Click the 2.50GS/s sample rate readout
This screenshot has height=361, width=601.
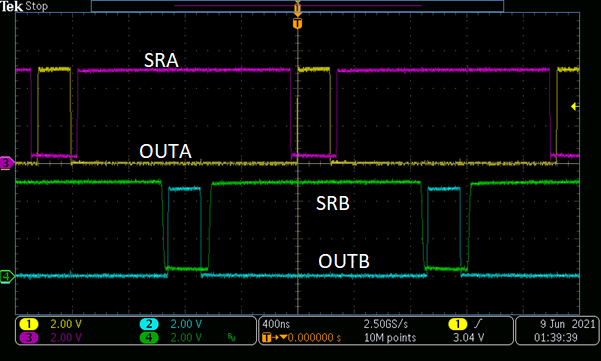386,324
